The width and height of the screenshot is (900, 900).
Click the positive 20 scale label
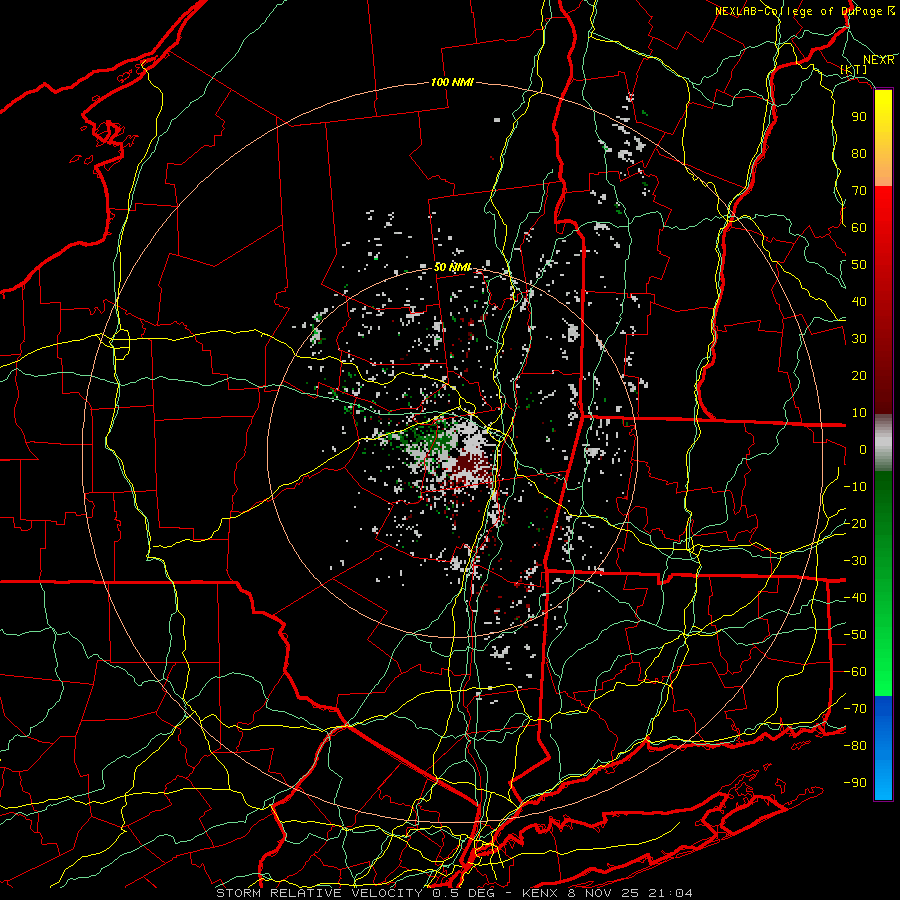(859, 375)
